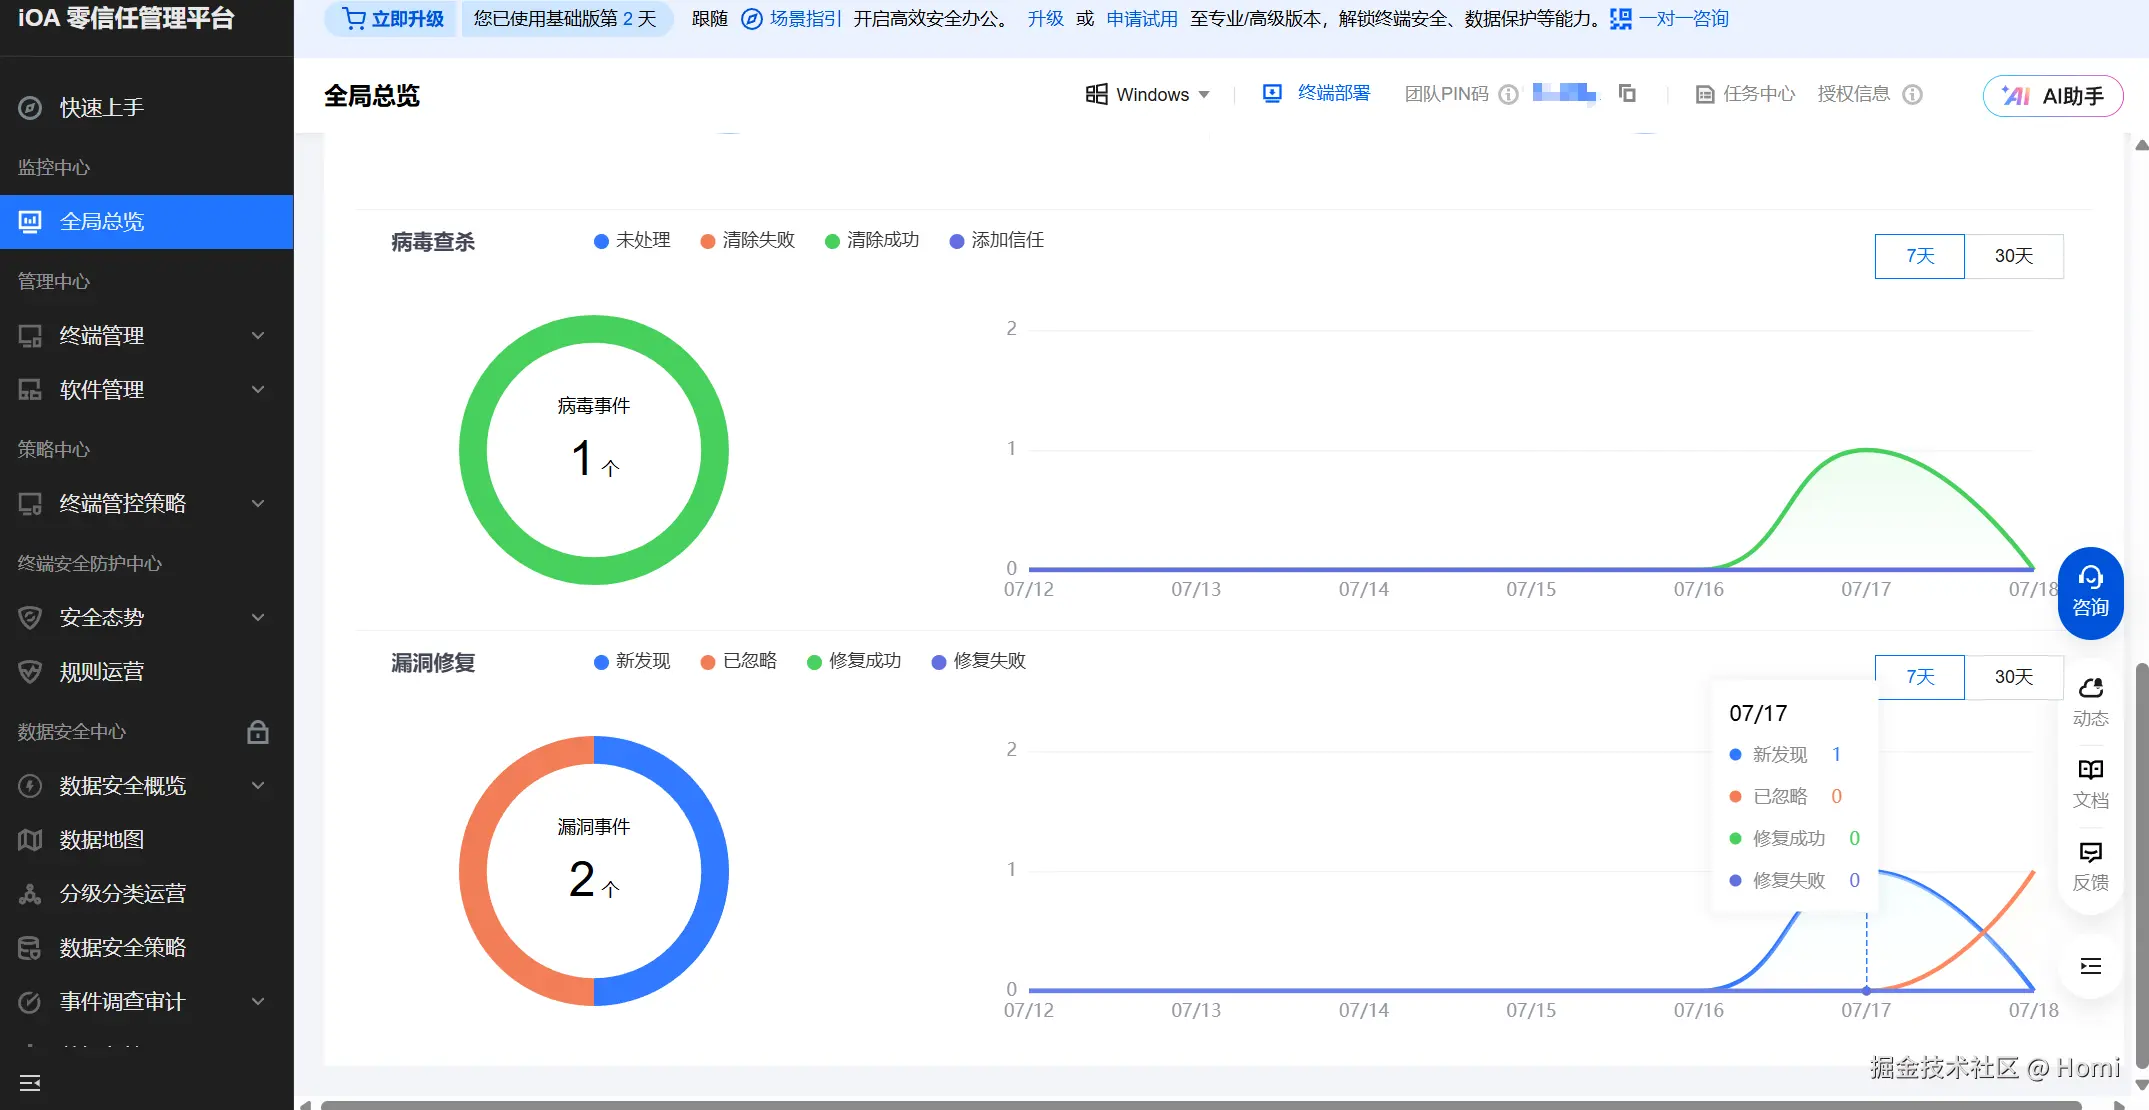Click the team PIN info icon

pos(1508,95)
